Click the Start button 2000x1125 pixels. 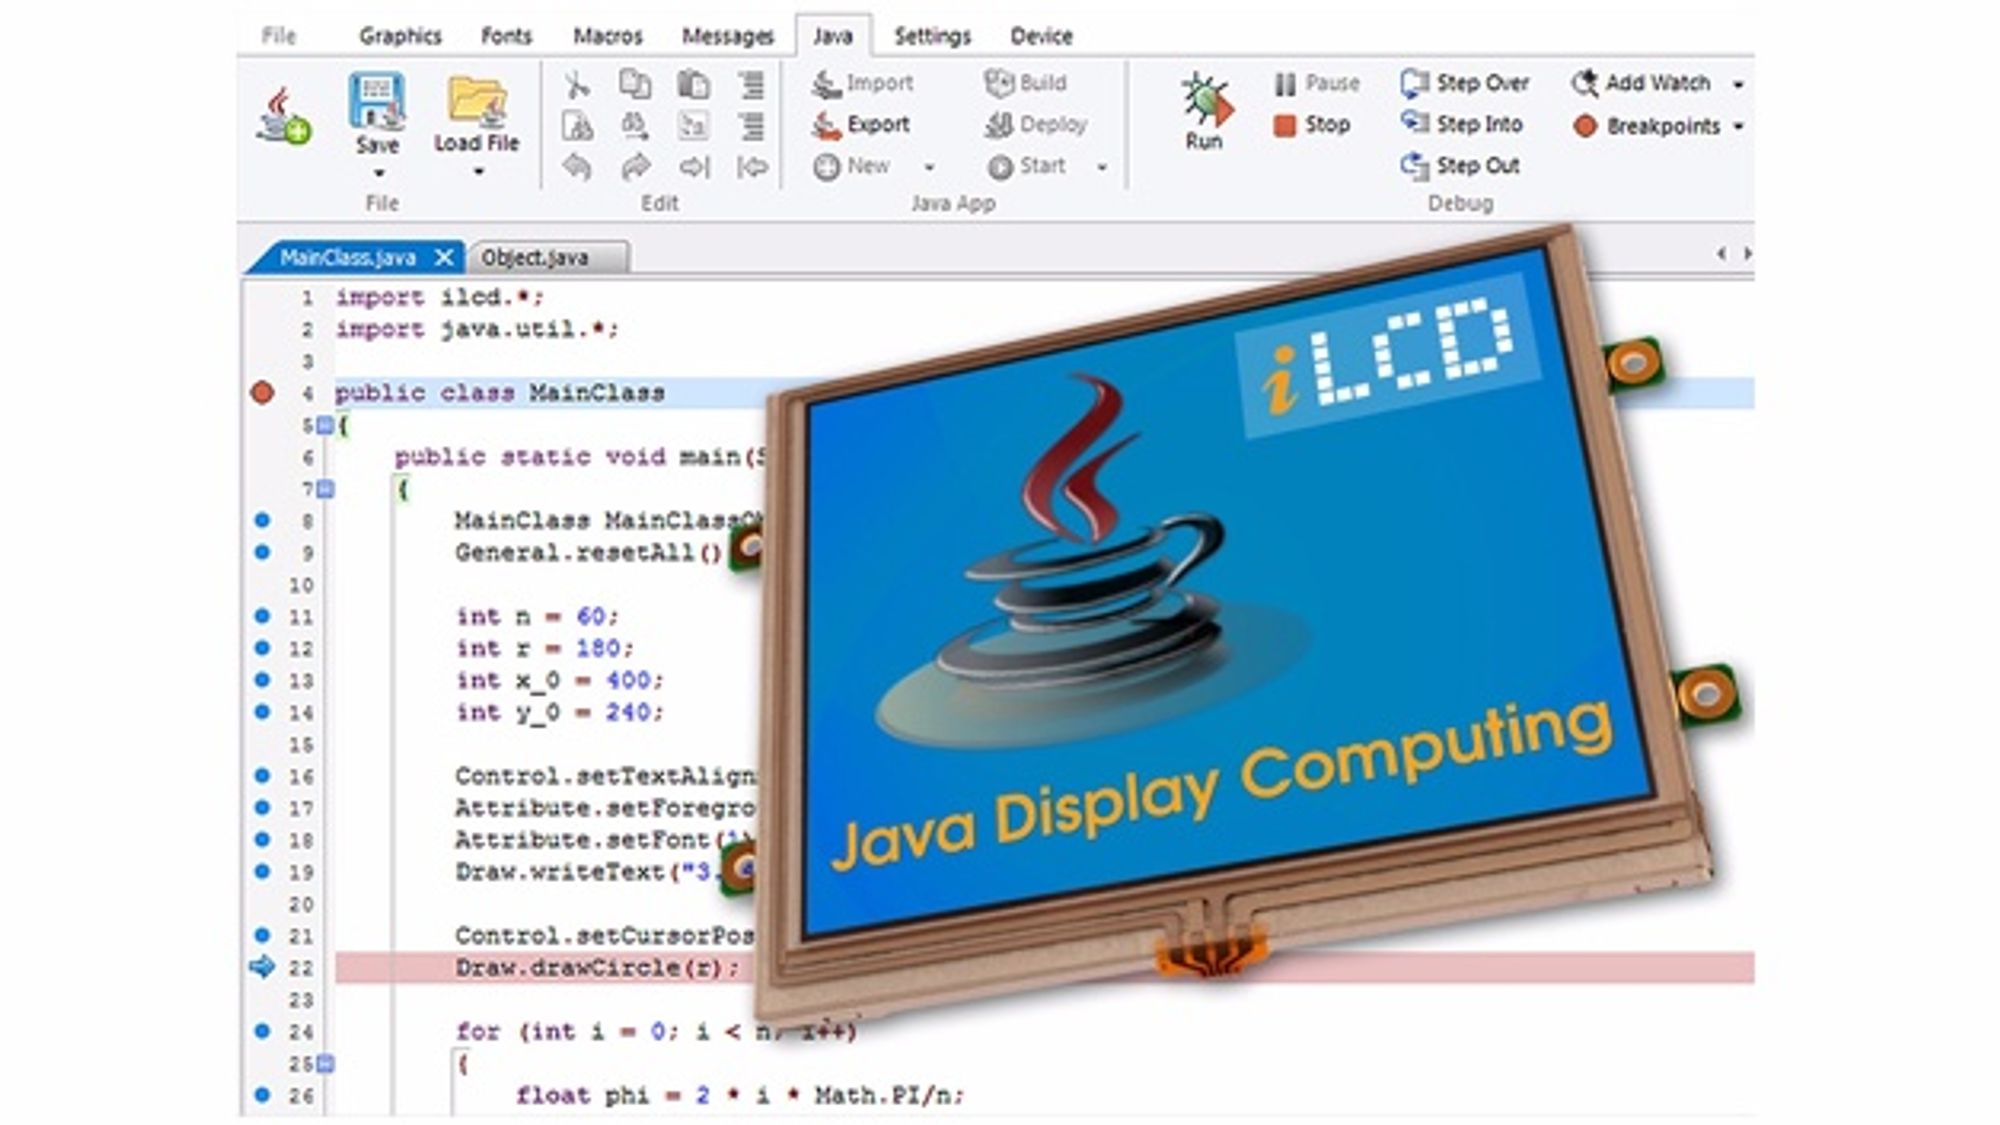click(x=1026, y=166)
